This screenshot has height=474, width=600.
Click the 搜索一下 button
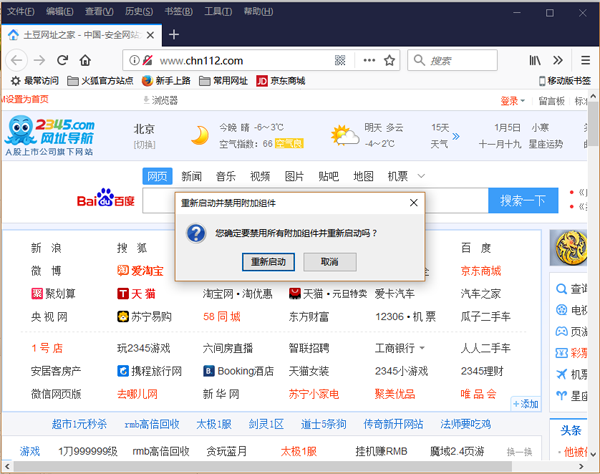pyautogui.click(x=523, y=200)
